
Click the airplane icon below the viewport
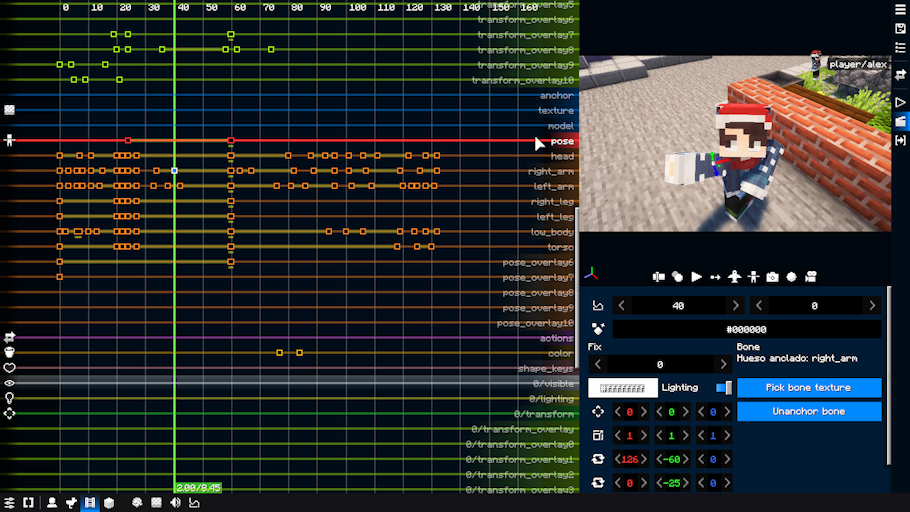[x=734, y=277]
